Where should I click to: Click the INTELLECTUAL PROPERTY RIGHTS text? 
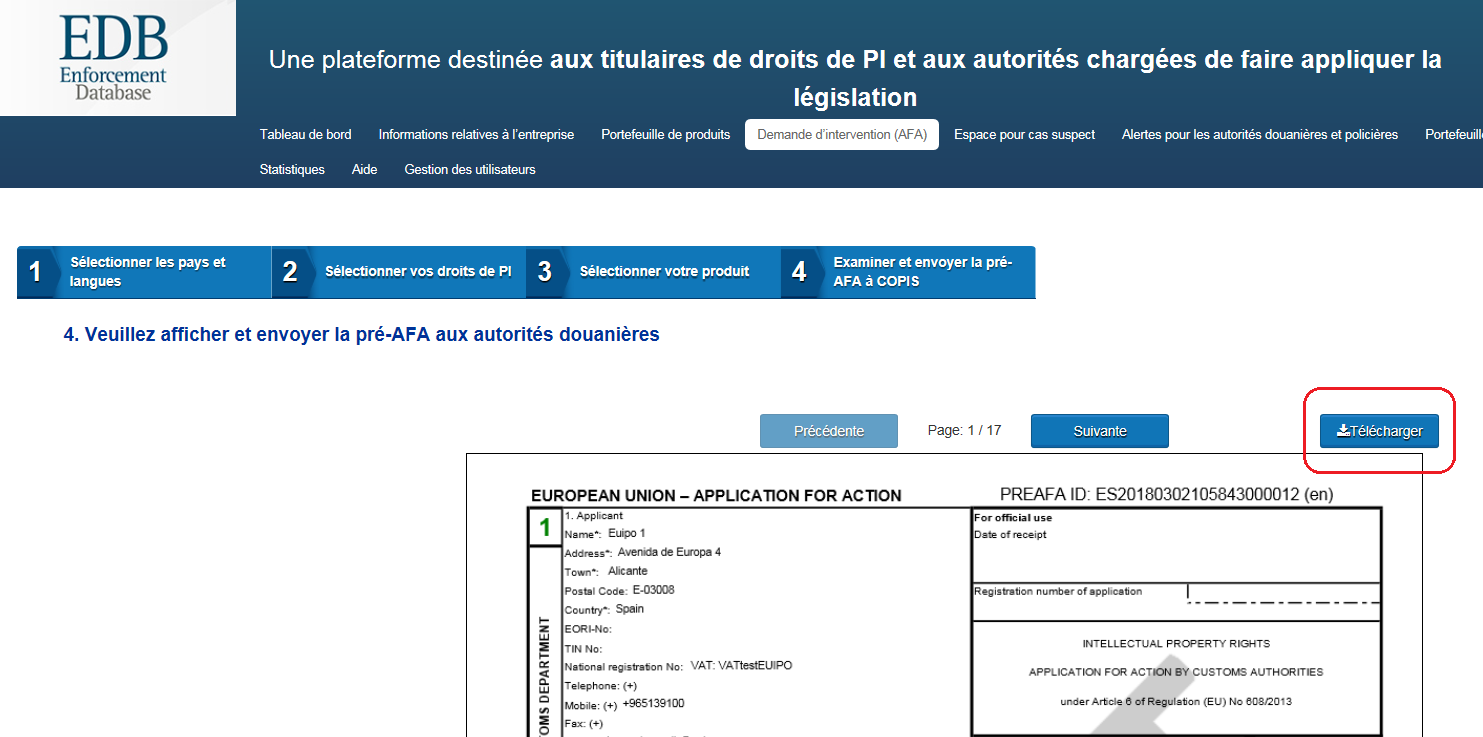[1176, 644]
